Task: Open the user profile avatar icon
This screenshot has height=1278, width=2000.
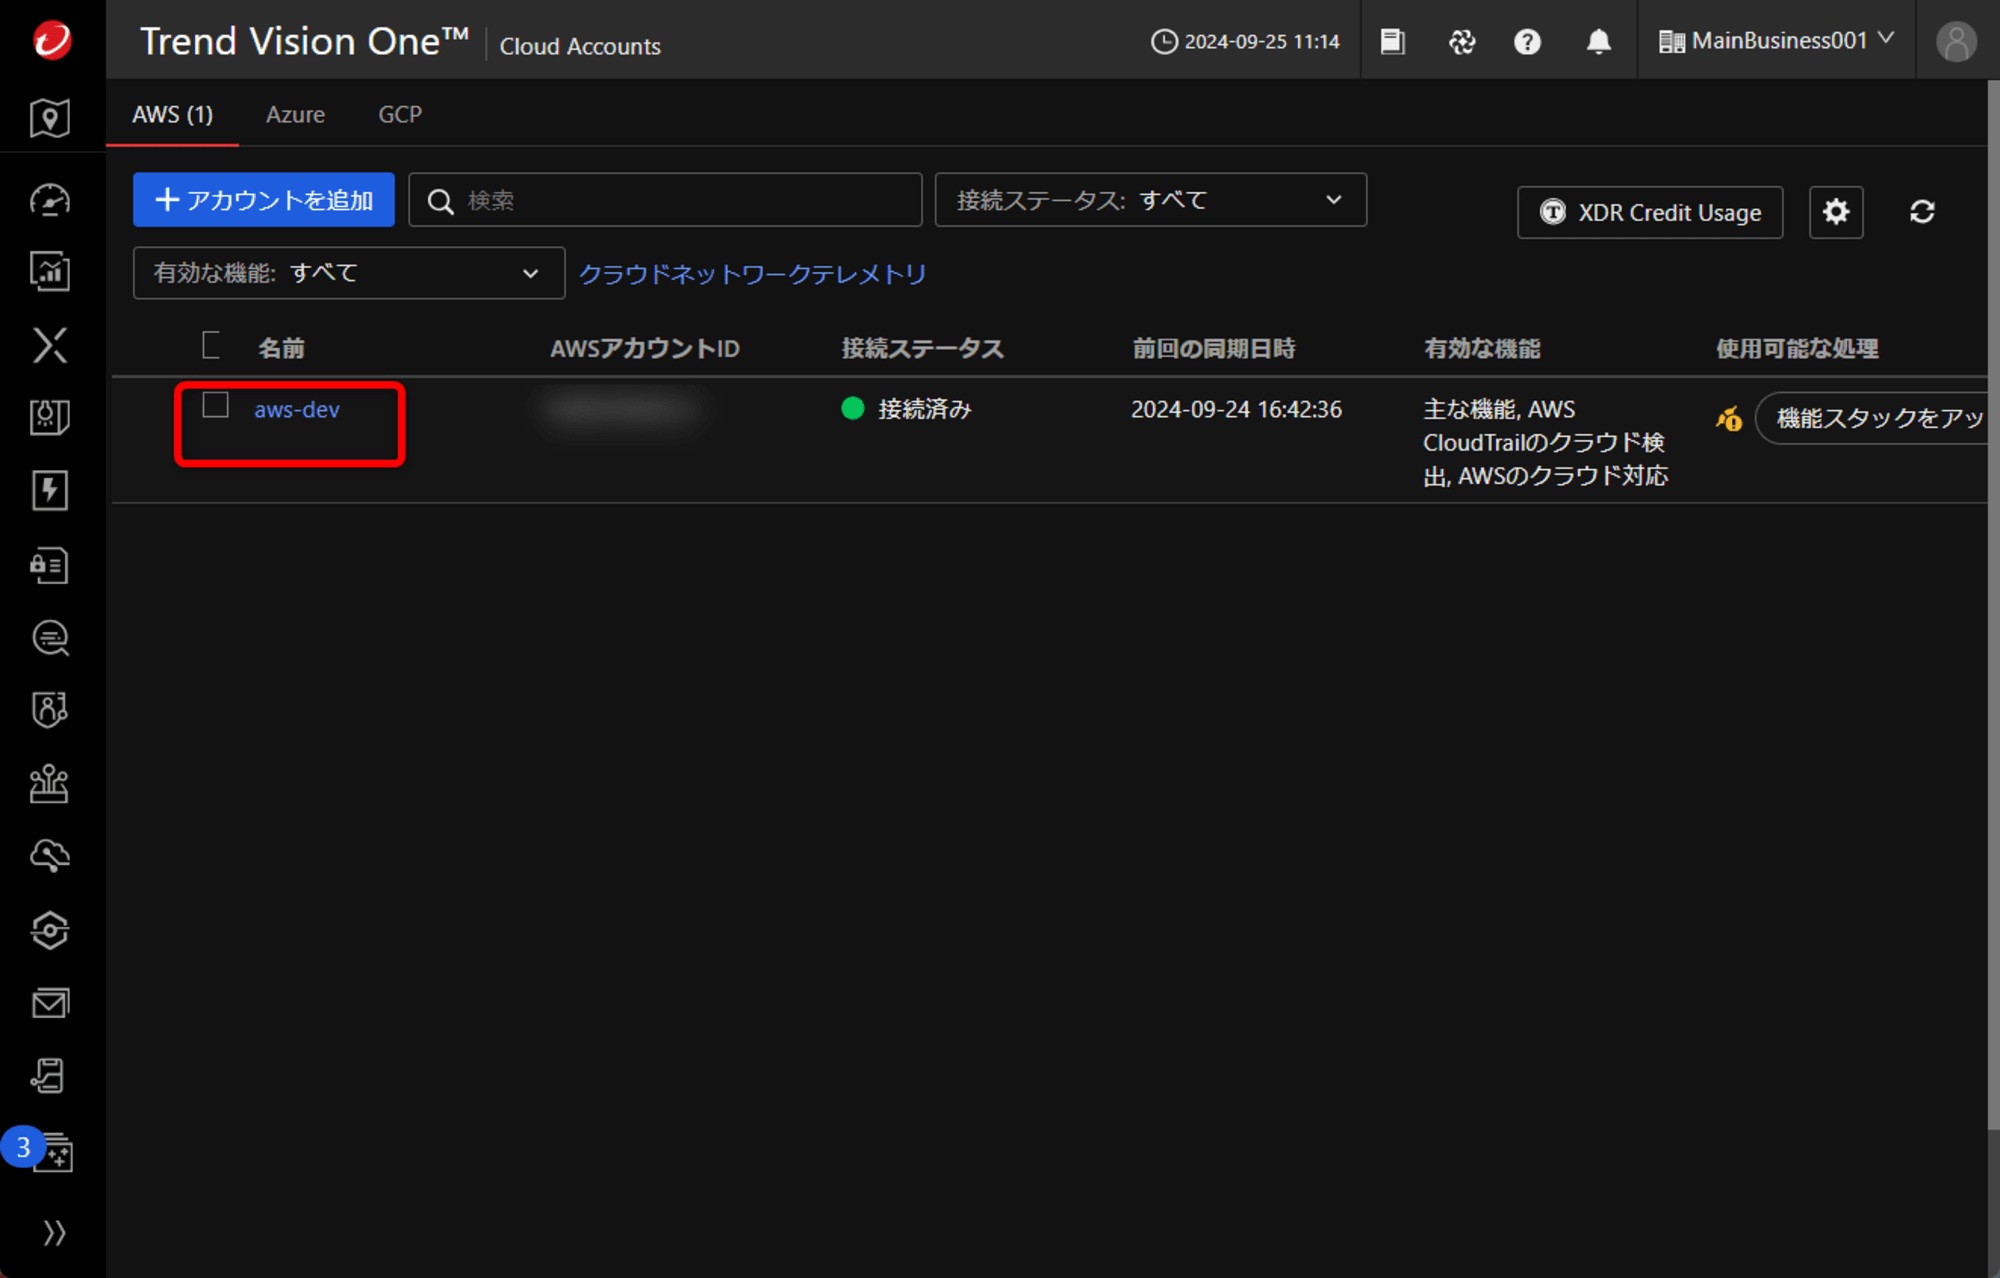Action: point(1956,41)
